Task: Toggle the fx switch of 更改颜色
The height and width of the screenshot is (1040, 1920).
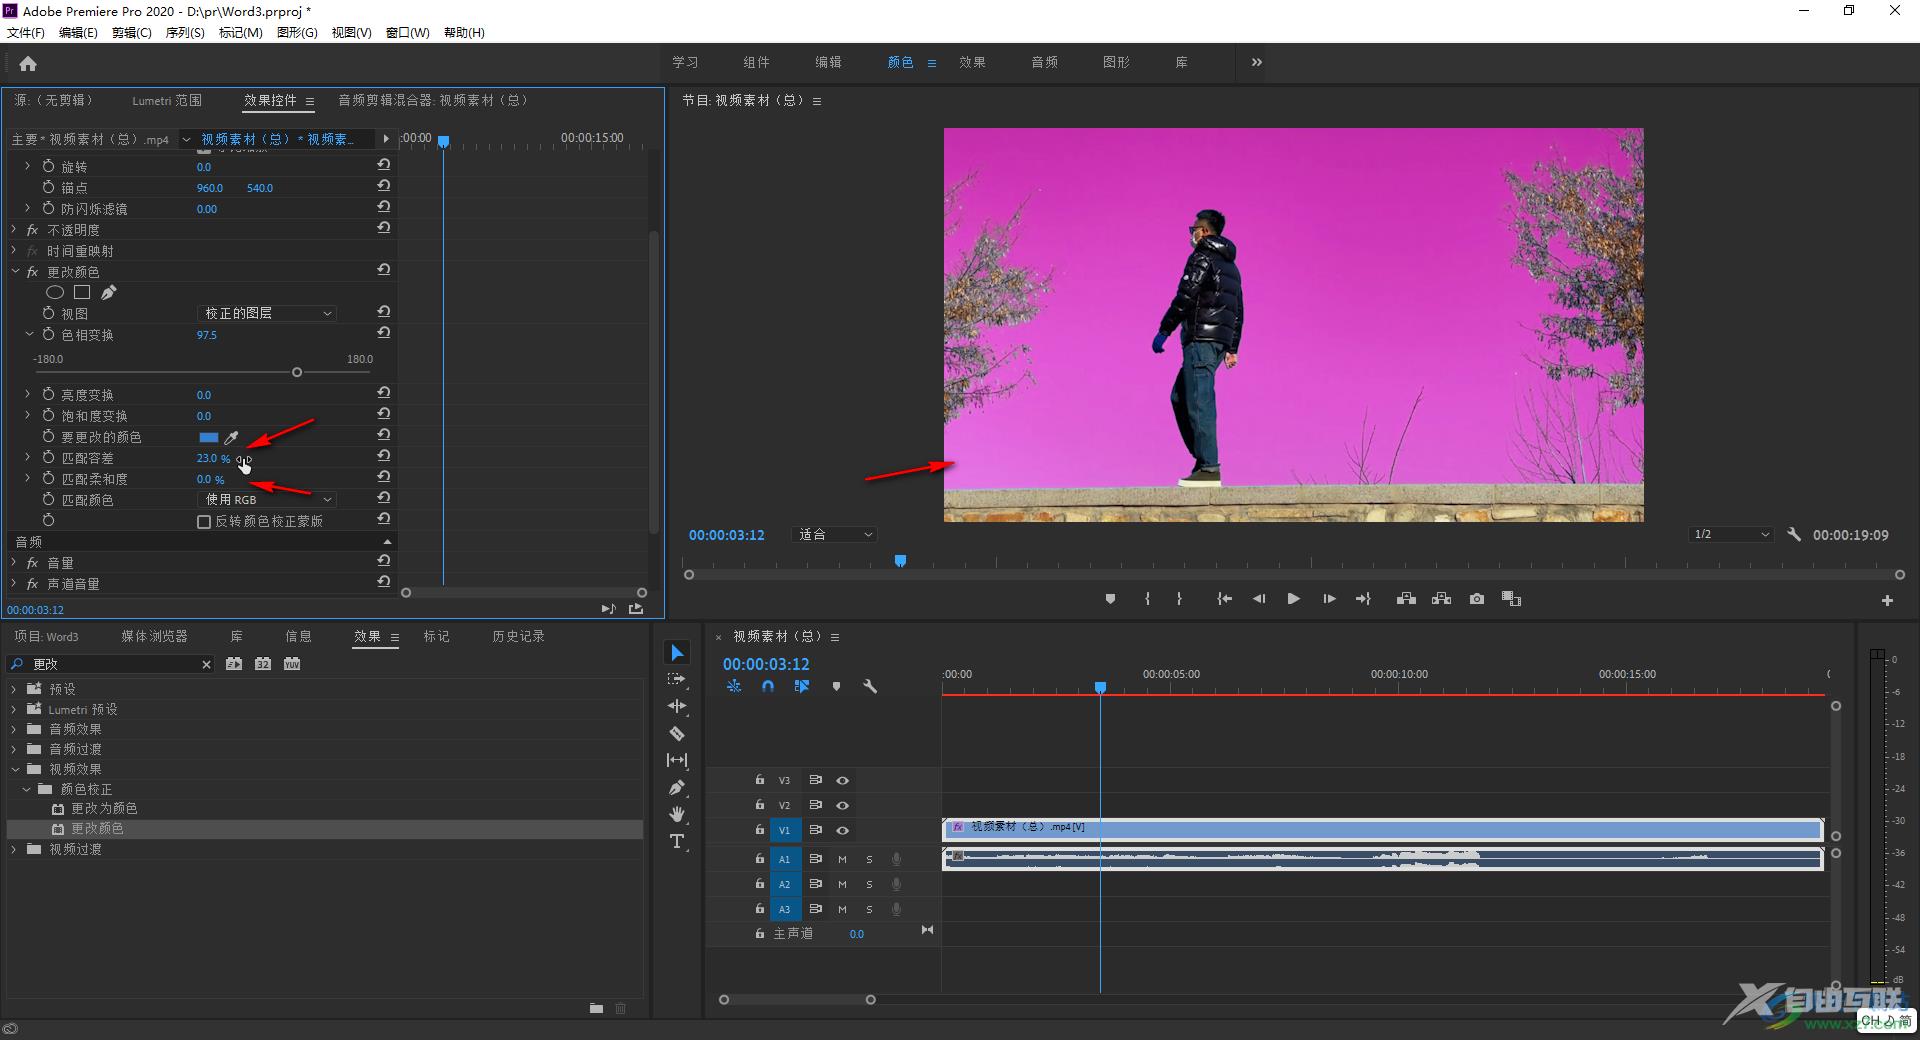Action: pyautogui.click(x=32, y=272)
